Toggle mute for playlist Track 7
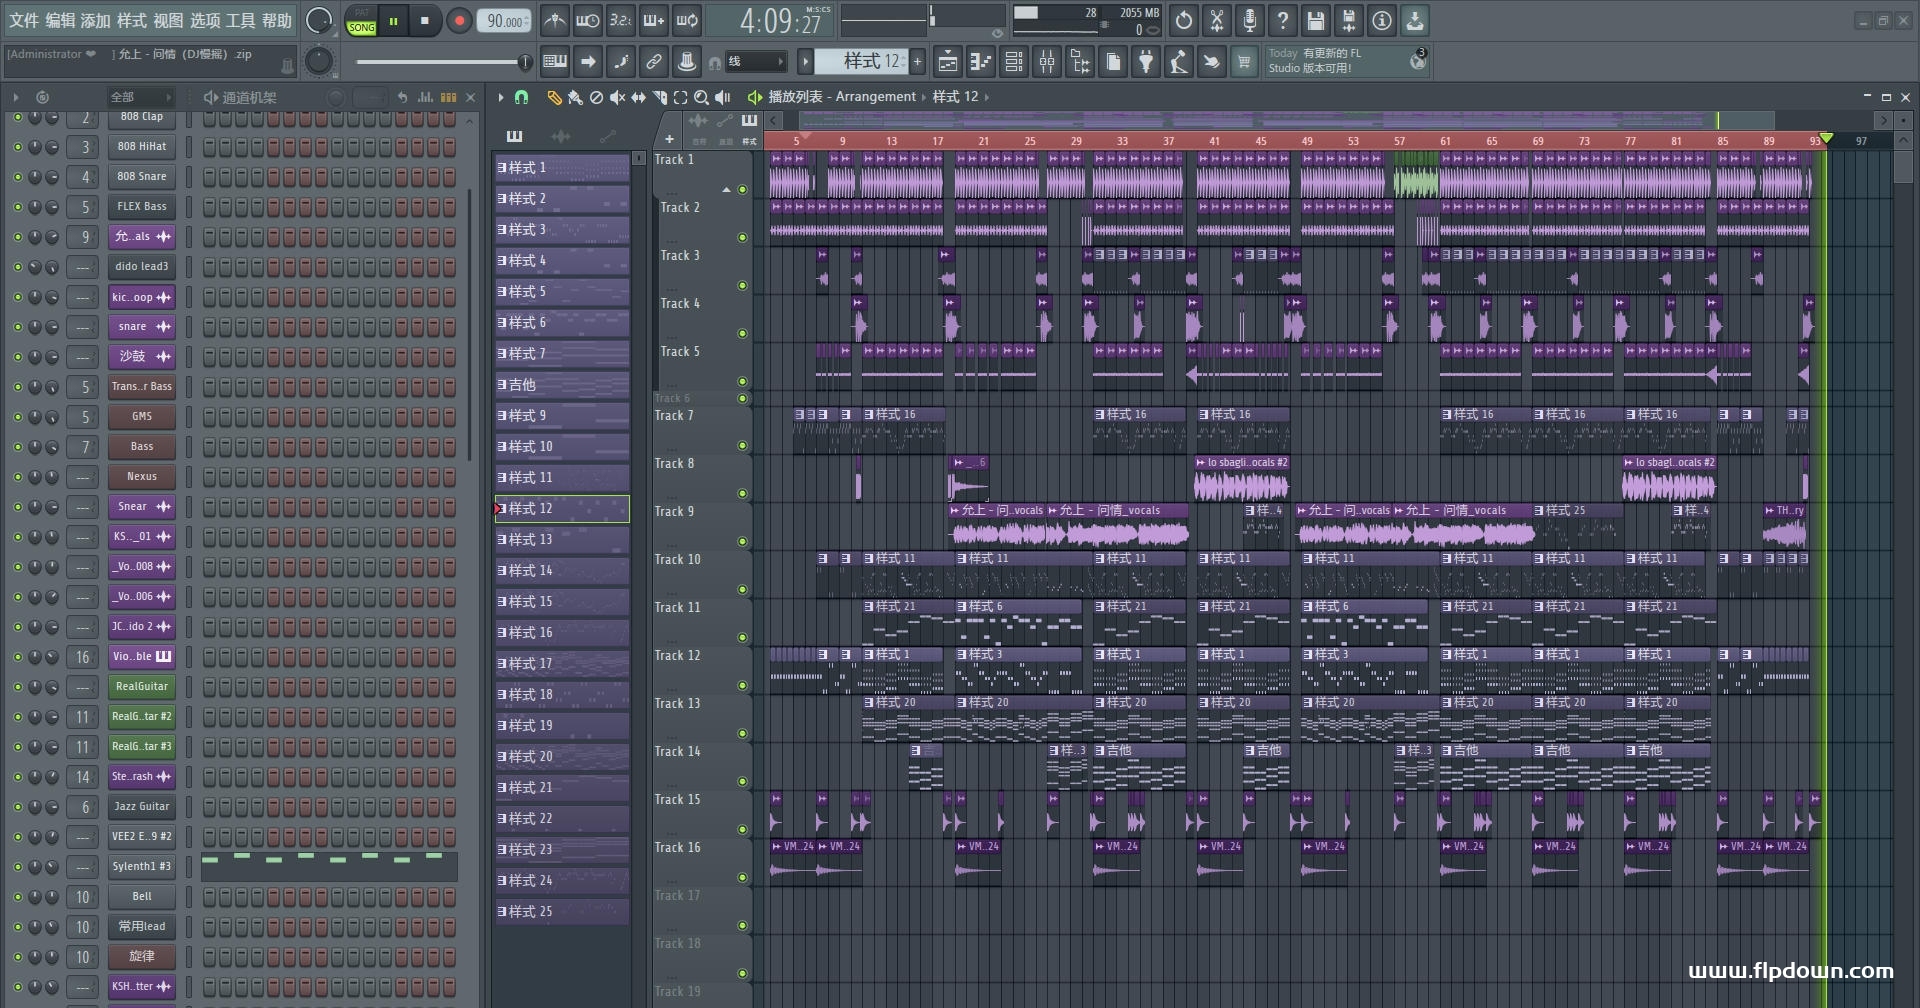The image size is (1920, 1008). (x=742, y=445)
